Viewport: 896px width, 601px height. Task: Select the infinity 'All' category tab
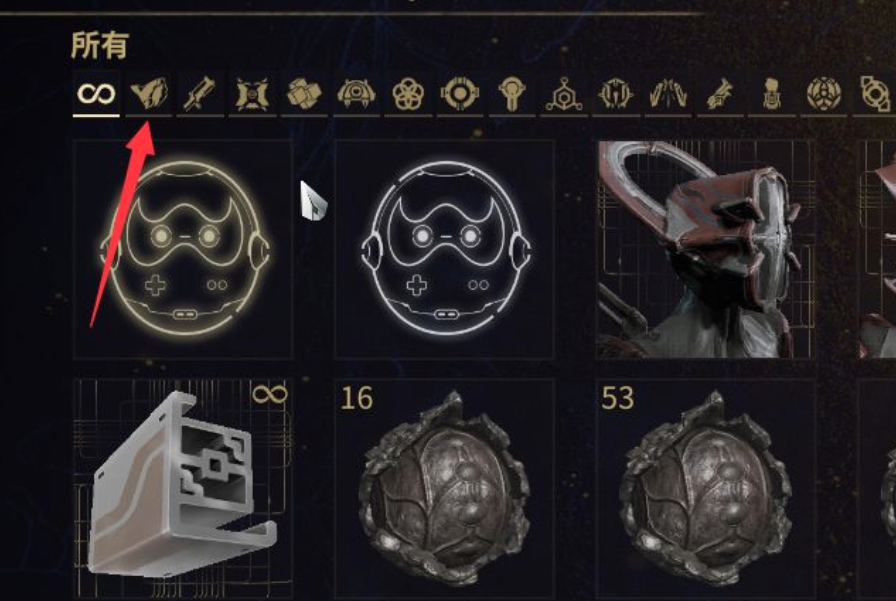(96, 94)
